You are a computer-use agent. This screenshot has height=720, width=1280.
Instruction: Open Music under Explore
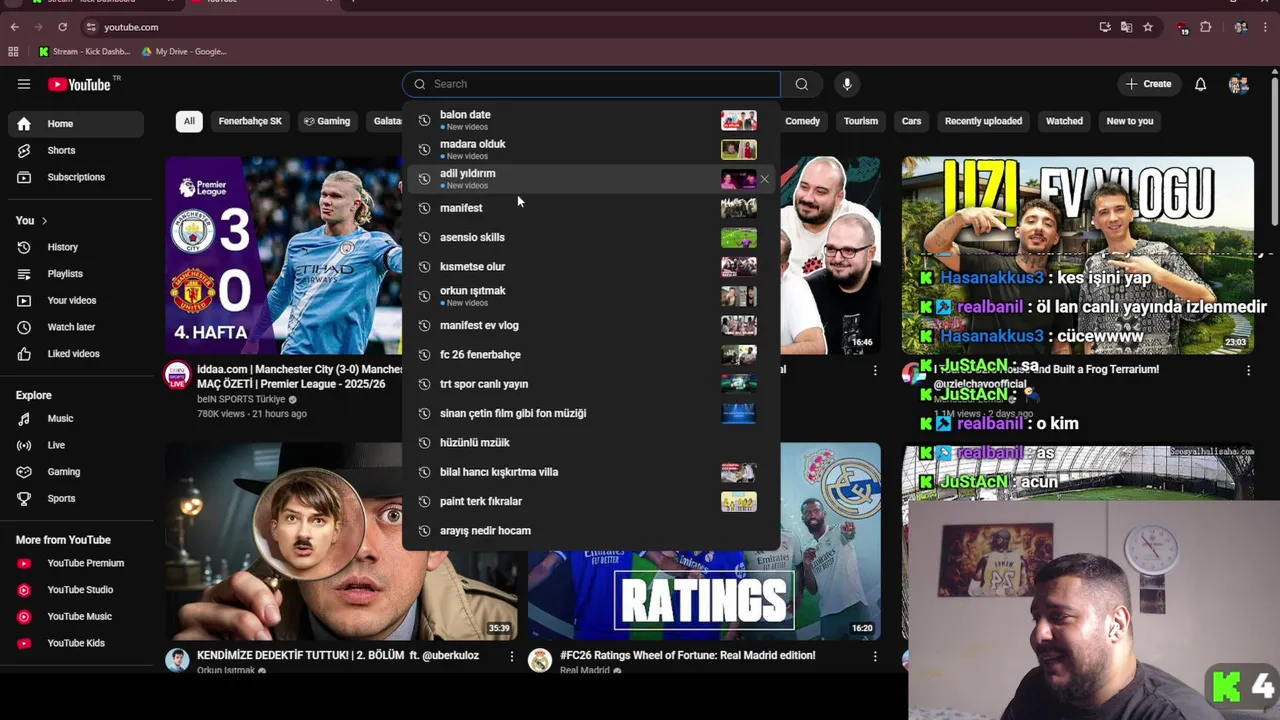click(x=76, y=418)
